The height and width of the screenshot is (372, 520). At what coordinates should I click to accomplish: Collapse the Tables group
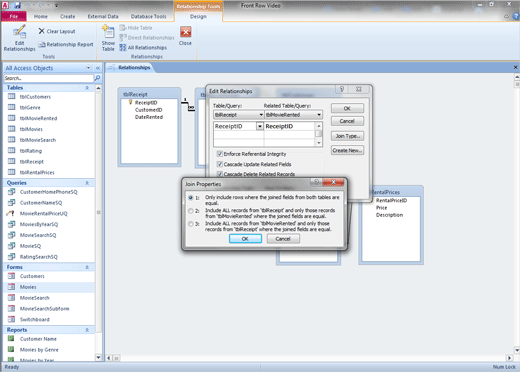[x=87, y=88]
